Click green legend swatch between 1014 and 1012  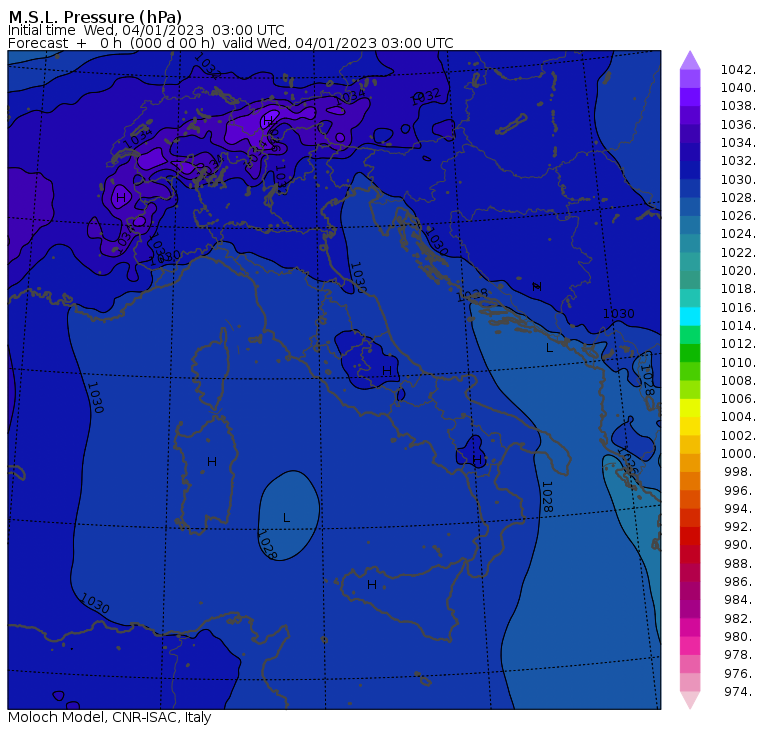690,335
